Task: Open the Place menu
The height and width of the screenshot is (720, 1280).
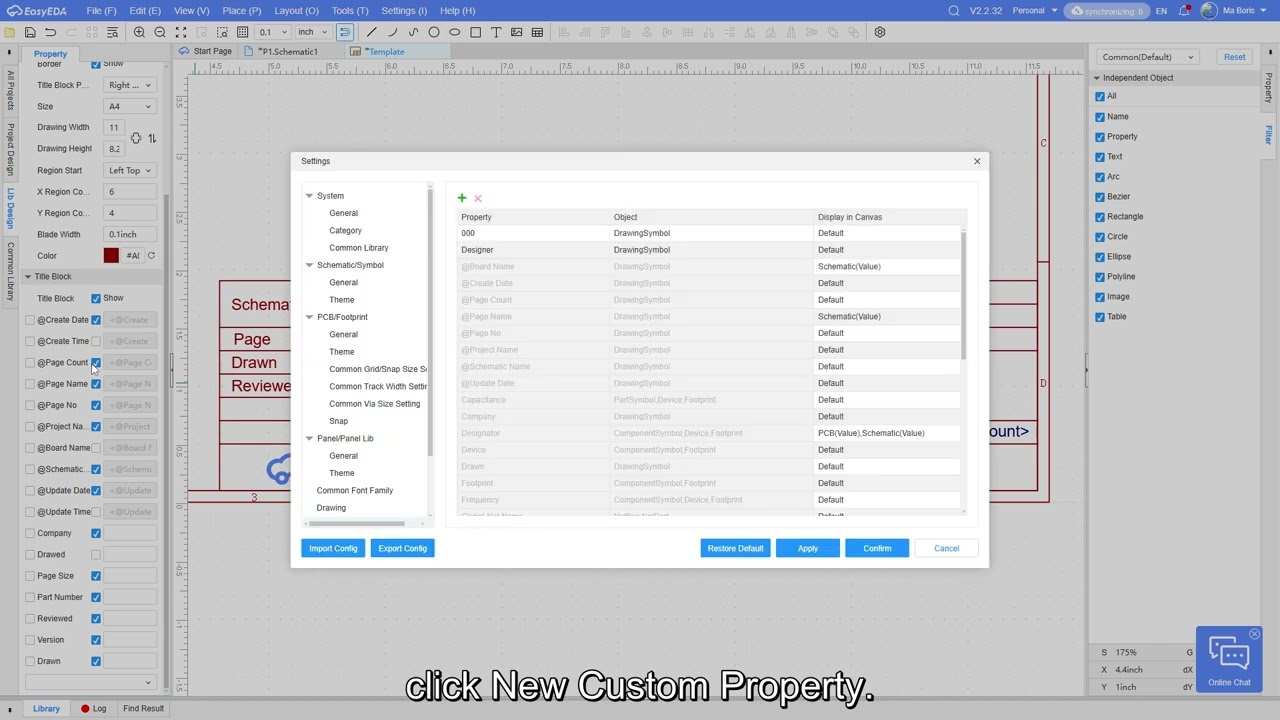Action: coord(242,10)
